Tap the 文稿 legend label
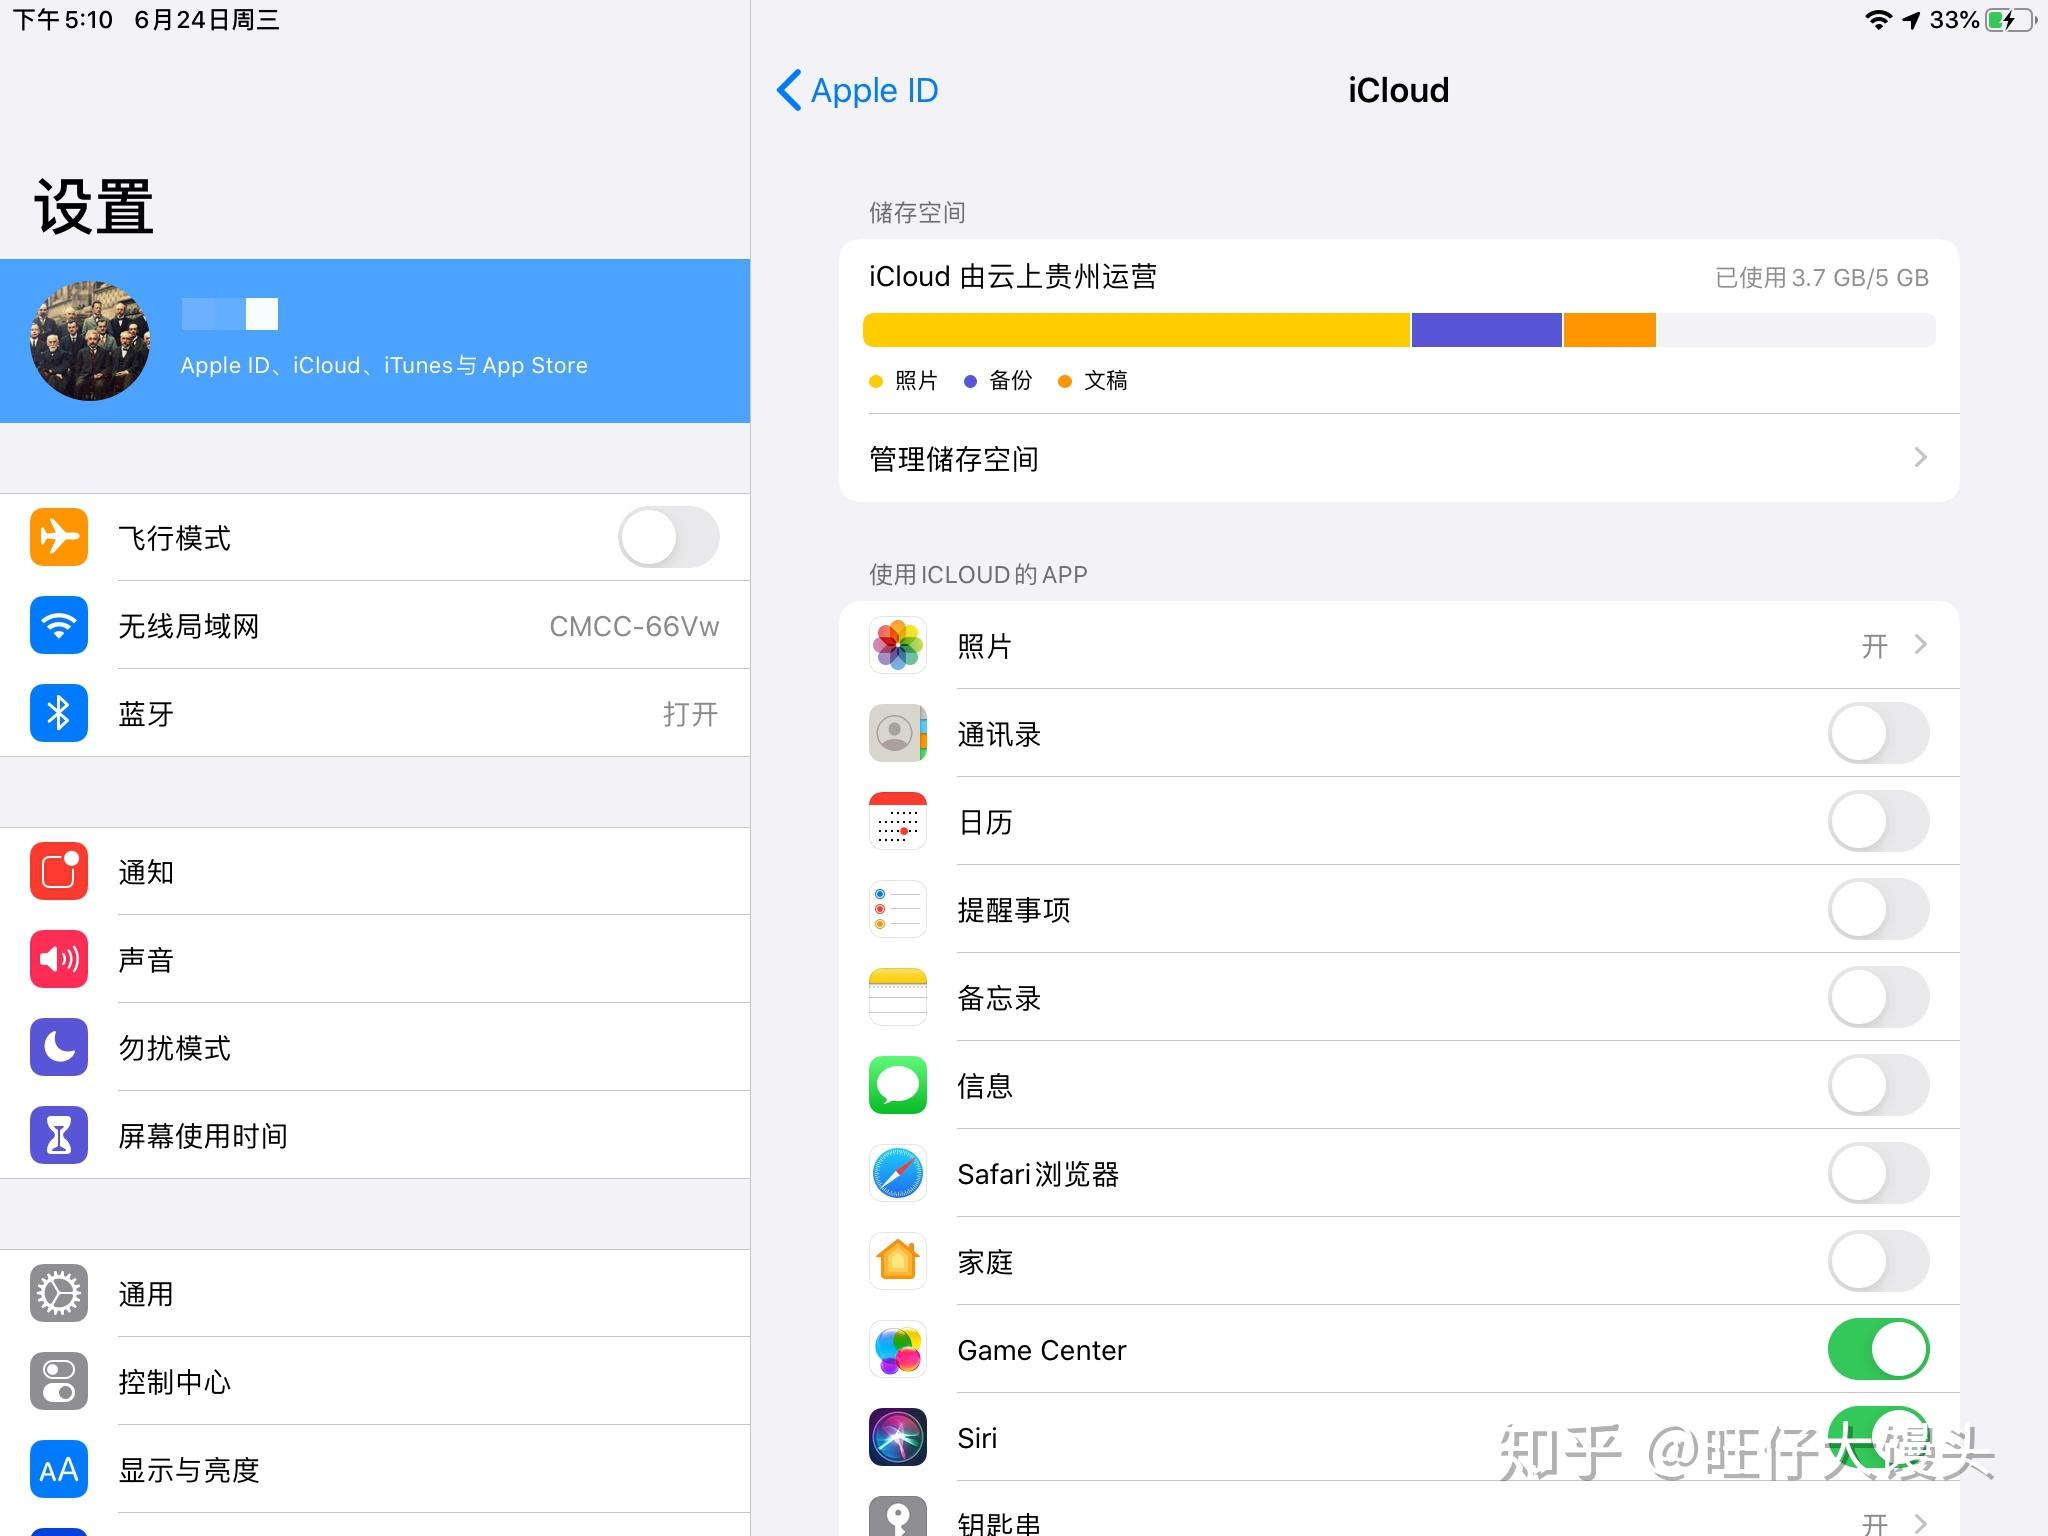 coord(1106,380)
